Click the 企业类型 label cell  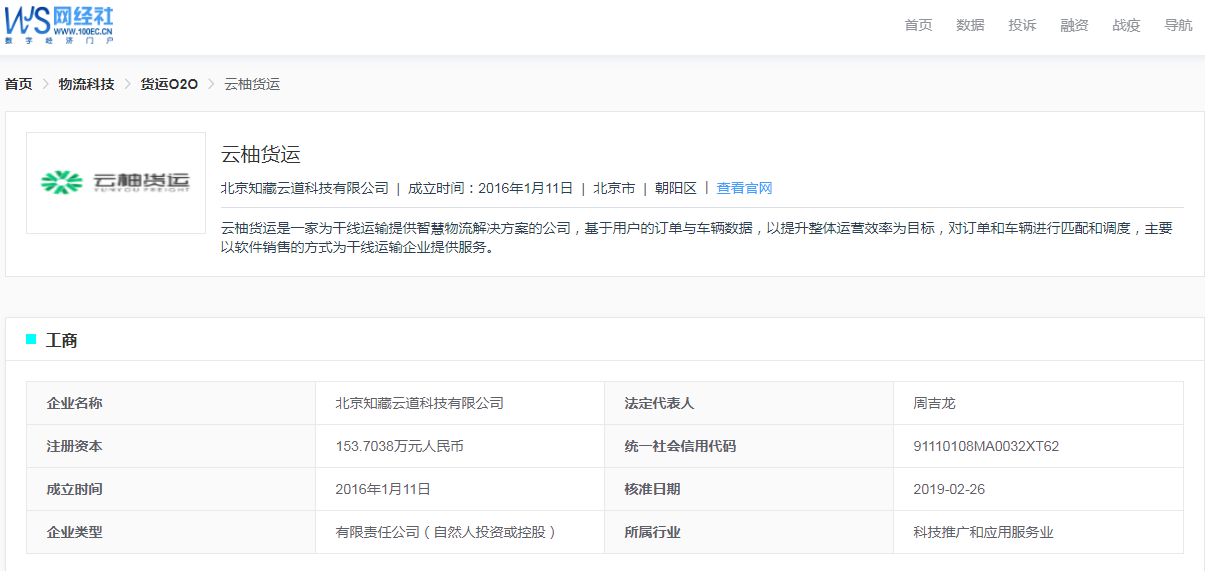pyautogui.click(x=171, y=532)
